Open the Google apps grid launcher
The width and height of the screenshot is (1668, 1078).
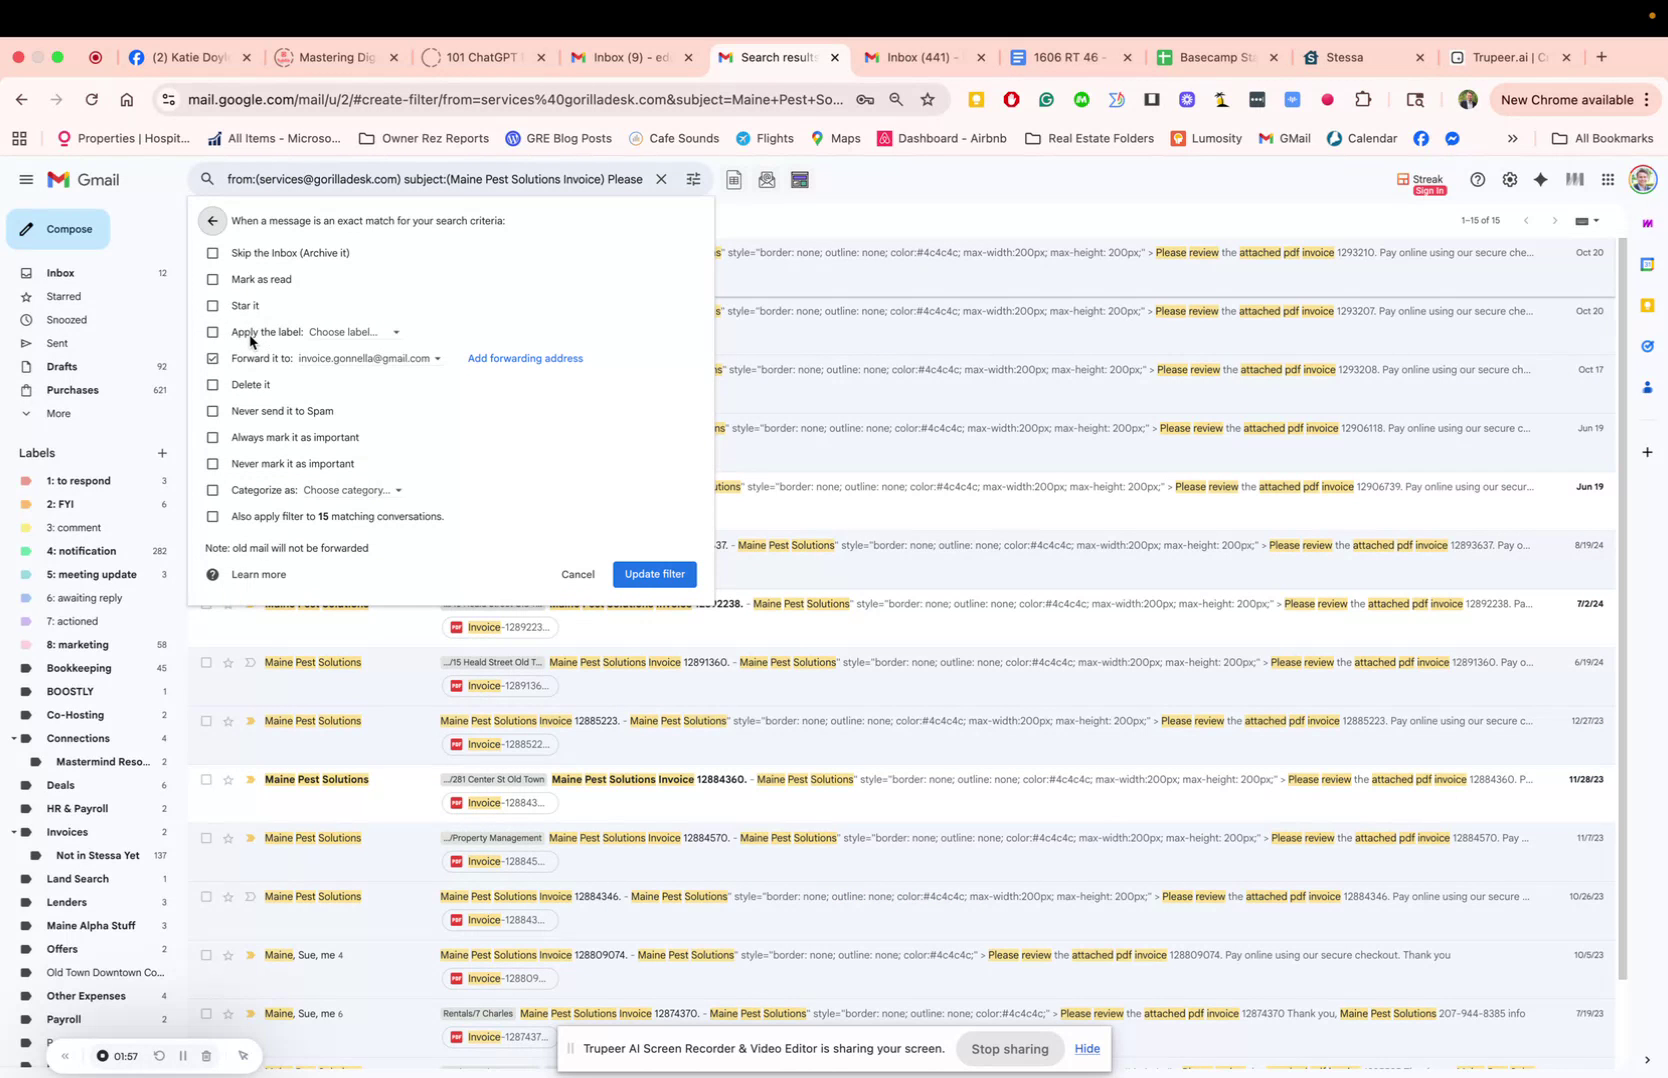[1606, 179]
